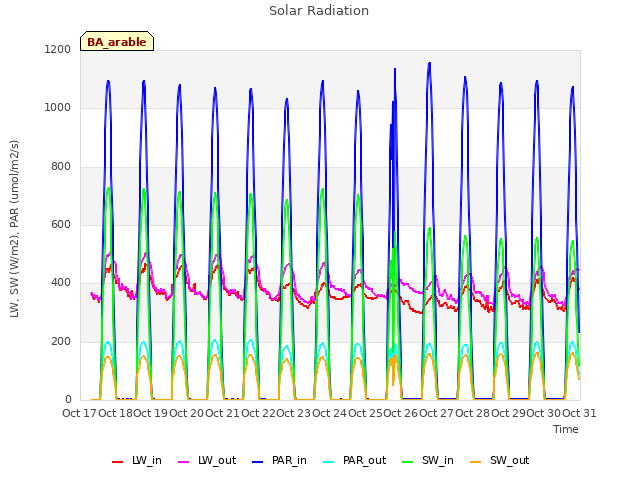Click the Solar Radiation chart title
The height and width of the screenshot is (480, 640).
[319, 11]
